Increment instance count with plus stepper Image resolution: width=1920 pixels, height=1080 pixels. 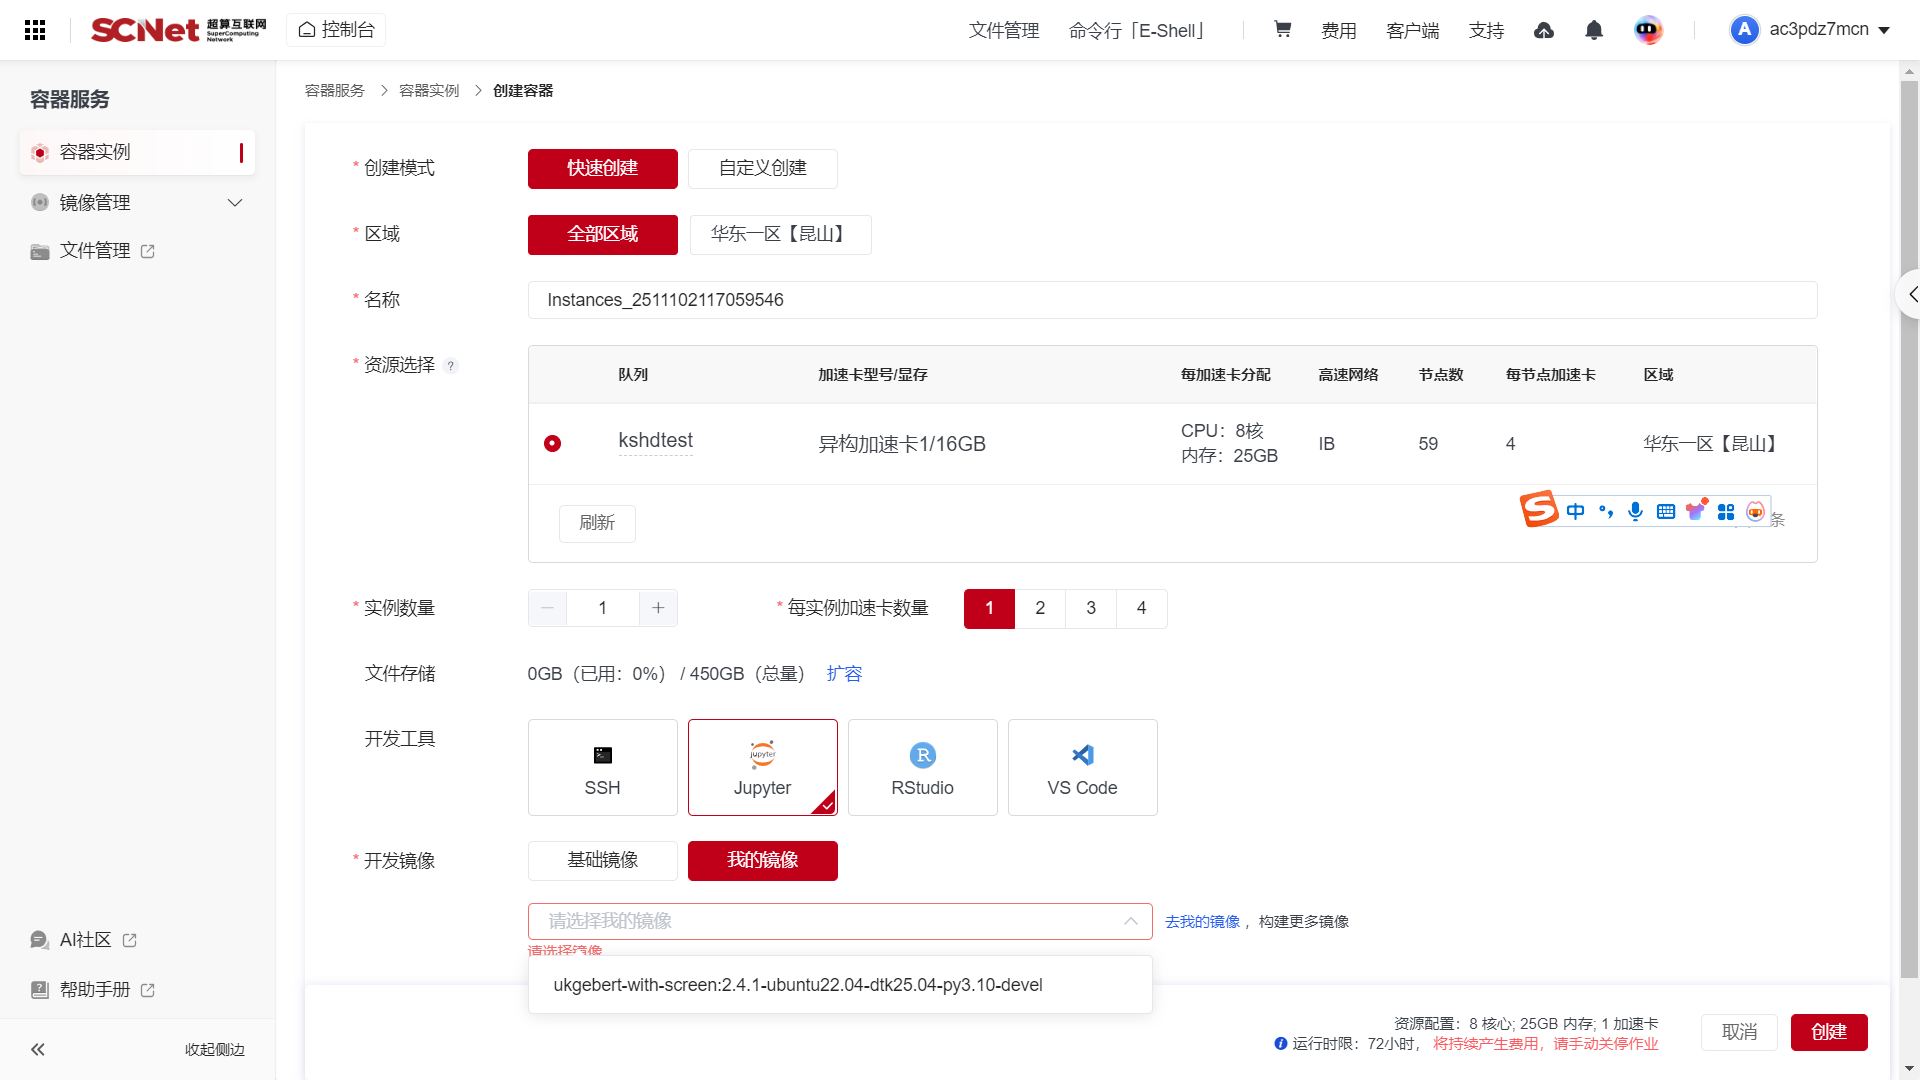(x=658, y=608)
